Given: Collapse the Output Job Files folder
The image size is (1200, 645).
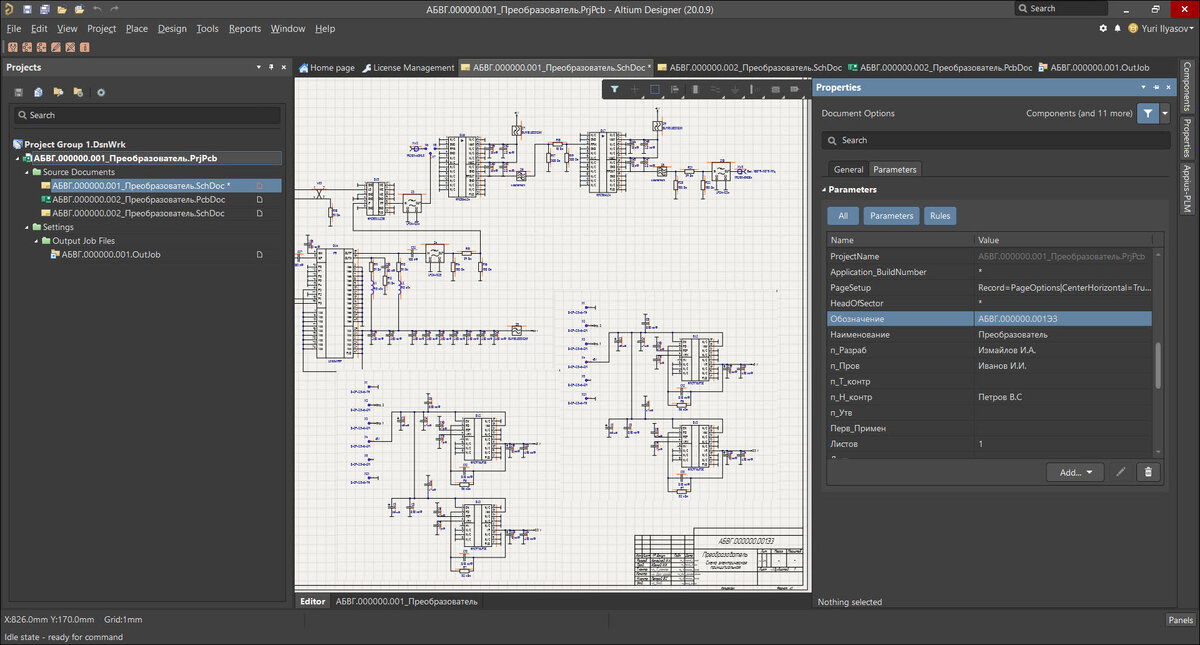Looking at the screenshot, I should [x=36, y=241].
